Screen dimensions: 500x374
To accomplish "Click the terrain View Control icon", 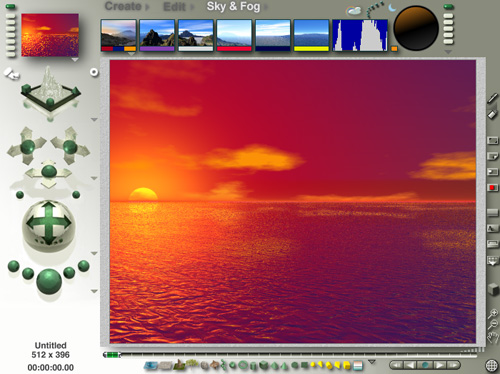I will [x=51, y=91].
